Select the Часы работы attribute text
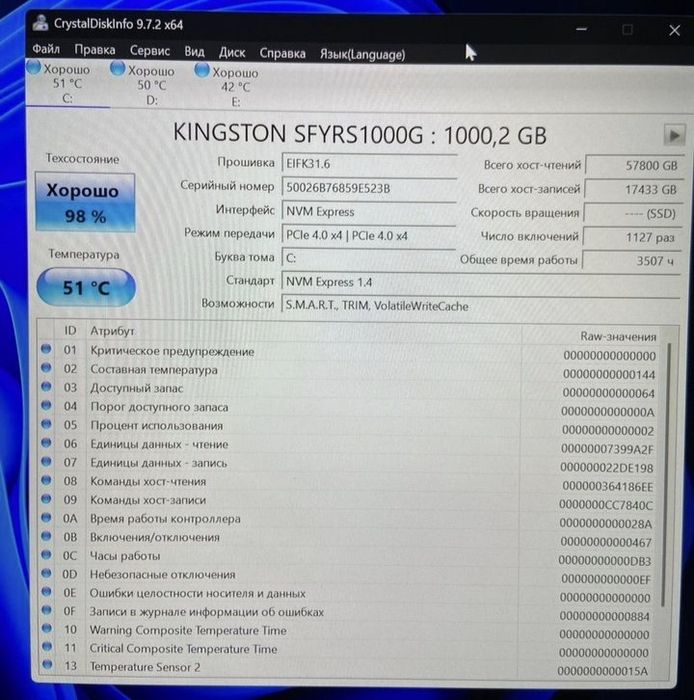Viewport: 694px width, 700px height. [x=125, y=556]
